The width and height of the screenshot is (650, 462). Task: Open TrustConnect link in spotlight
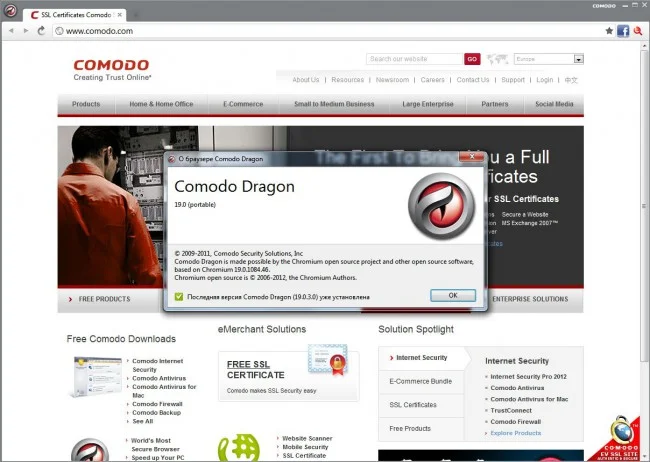coord(511,411)
